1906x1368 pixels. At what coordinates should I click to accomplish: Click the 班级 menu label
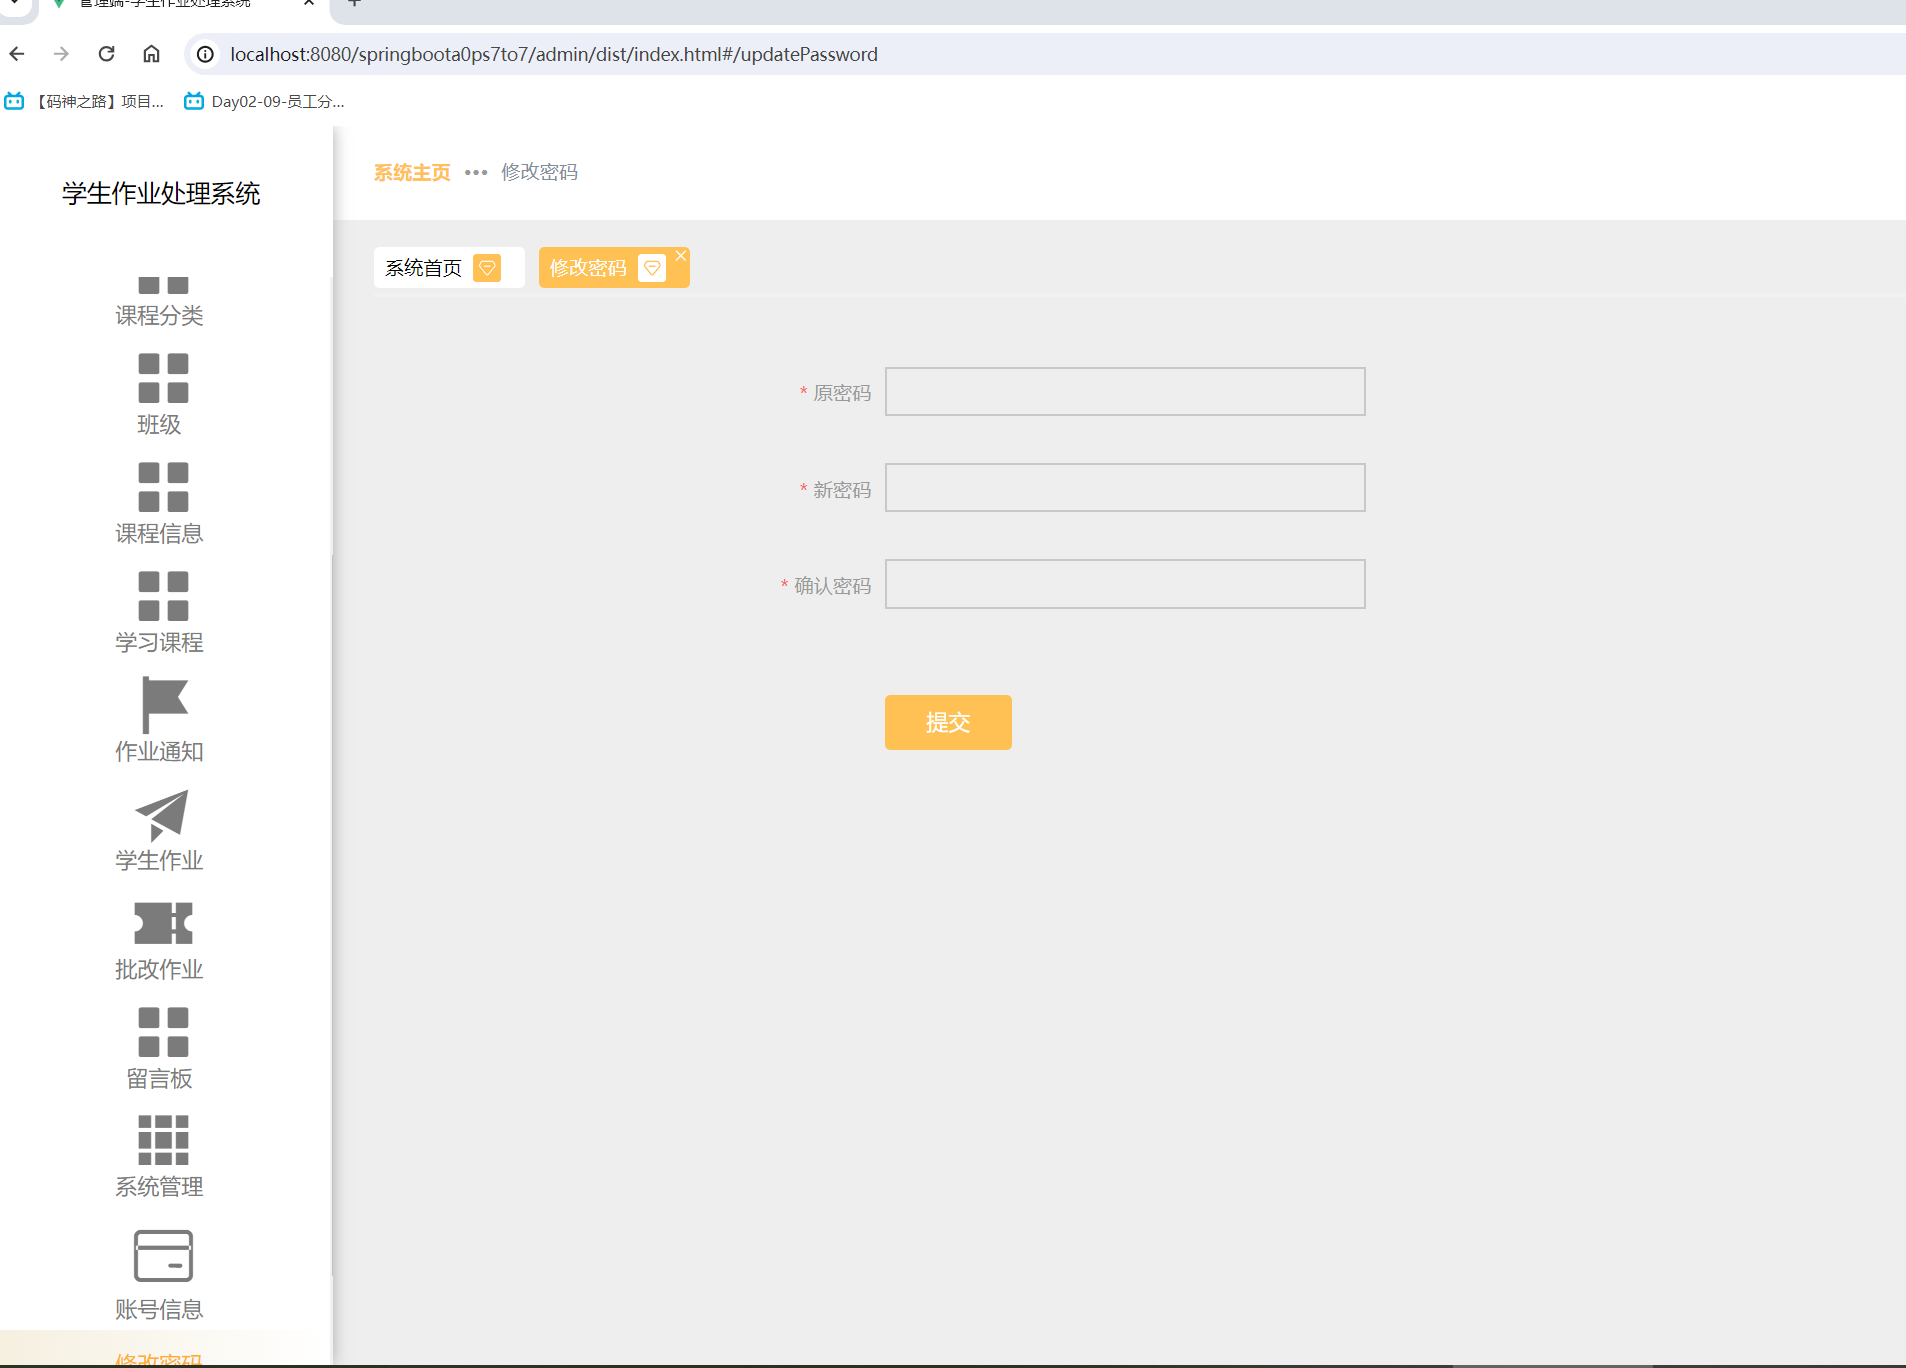tap(159, 425)
